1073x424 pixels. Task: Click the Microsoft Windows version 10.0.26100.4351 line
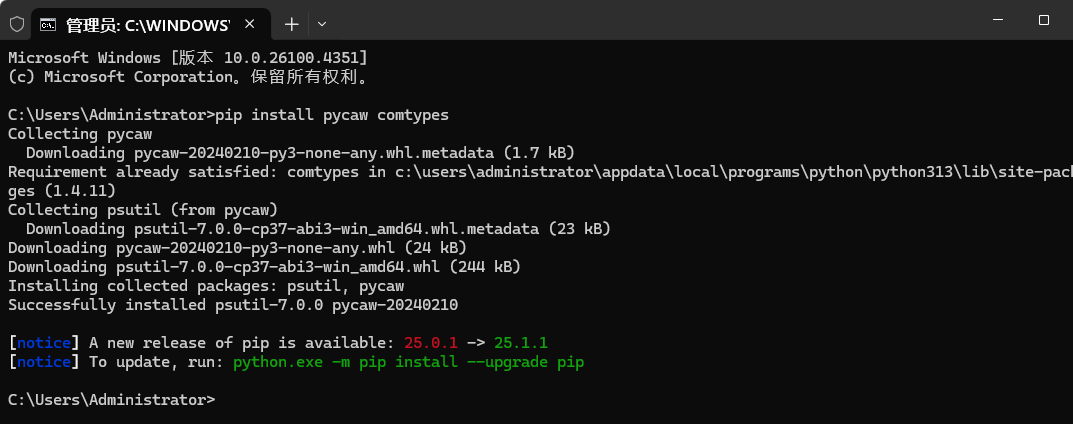tap(188, 57)
